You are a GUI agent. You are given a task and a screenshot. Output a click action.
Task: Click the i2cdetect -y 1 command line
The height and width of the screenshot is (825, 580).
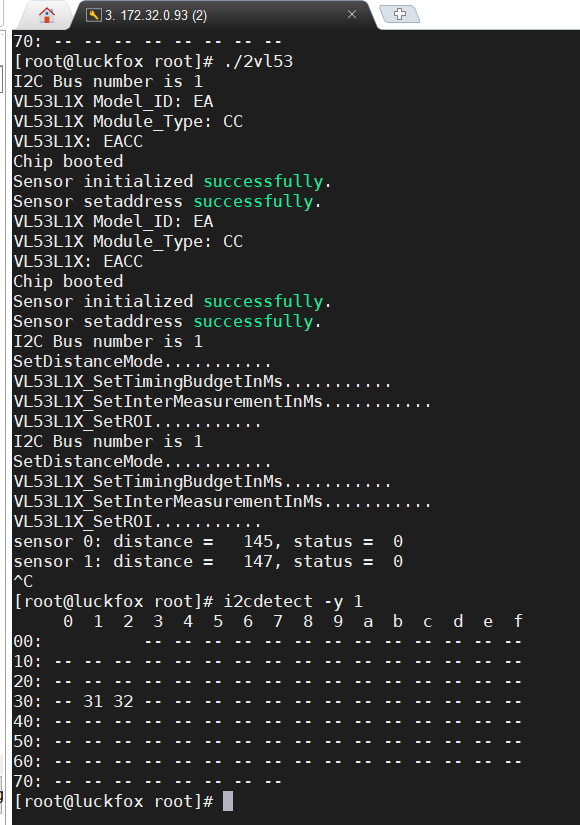(293, 601)
